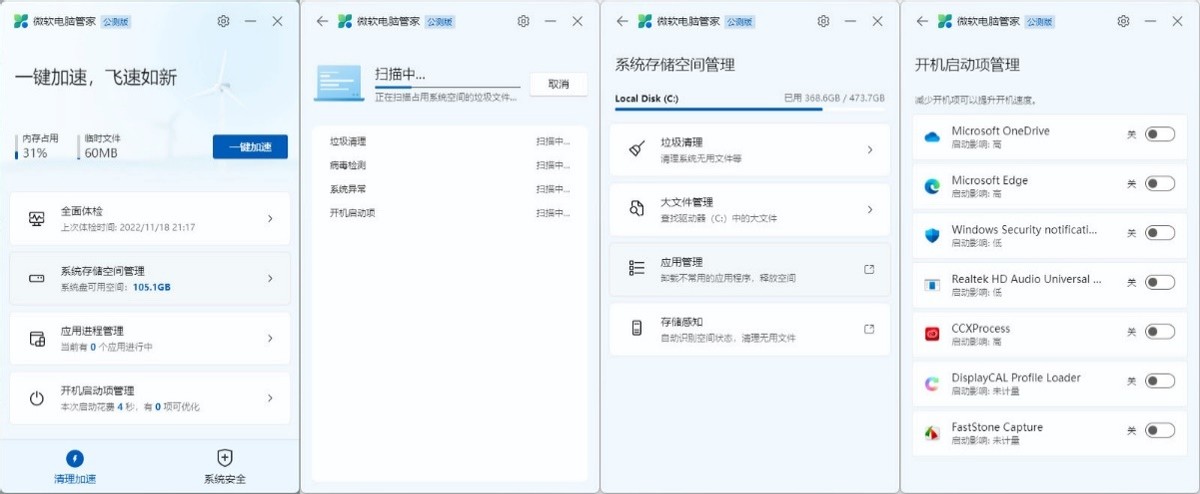
Task: Open settings gear in first window
Action: click(223, 21)
